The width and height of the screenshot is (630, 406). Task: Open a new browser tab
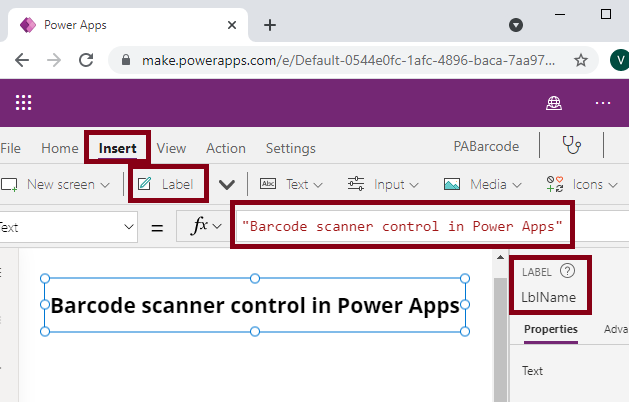point(270,25)
